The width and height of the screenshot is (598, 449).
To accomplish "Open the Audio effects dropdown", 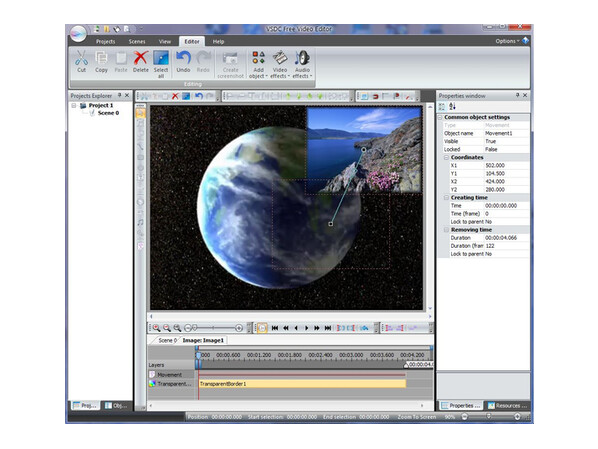I will tap(302, 64).
